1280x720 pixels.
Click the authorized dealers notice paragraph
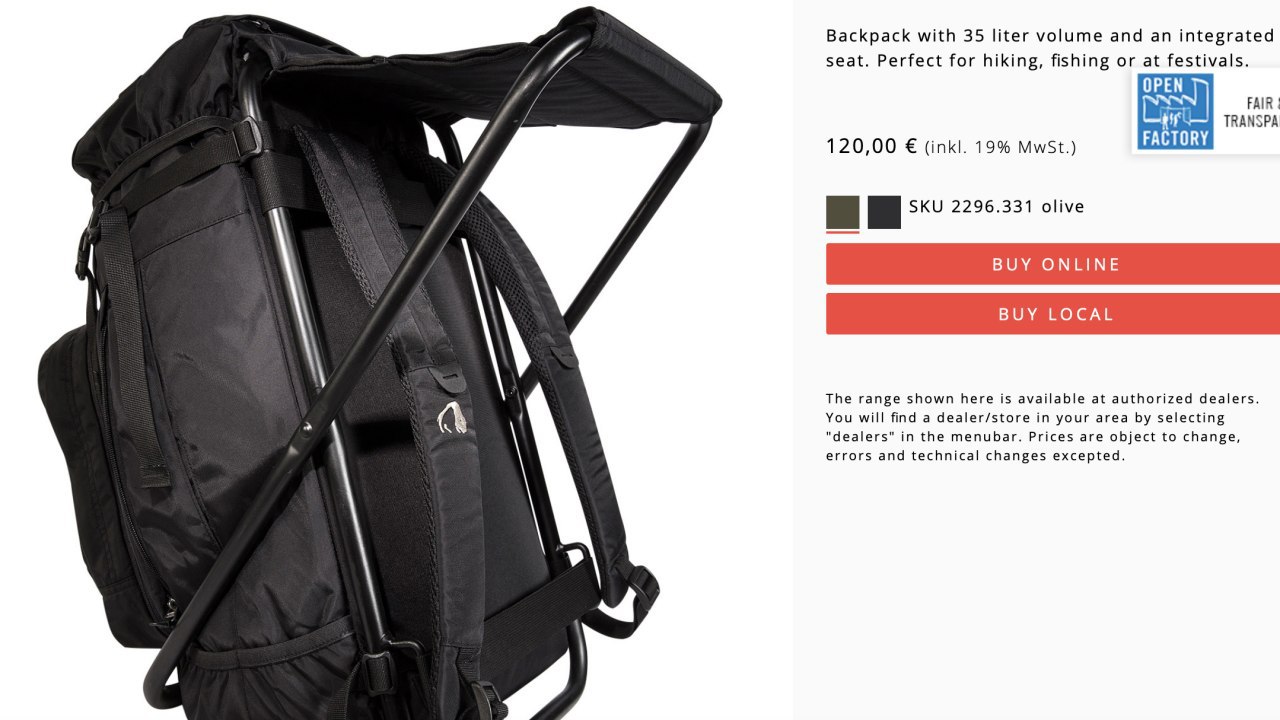click(1042, 427)
